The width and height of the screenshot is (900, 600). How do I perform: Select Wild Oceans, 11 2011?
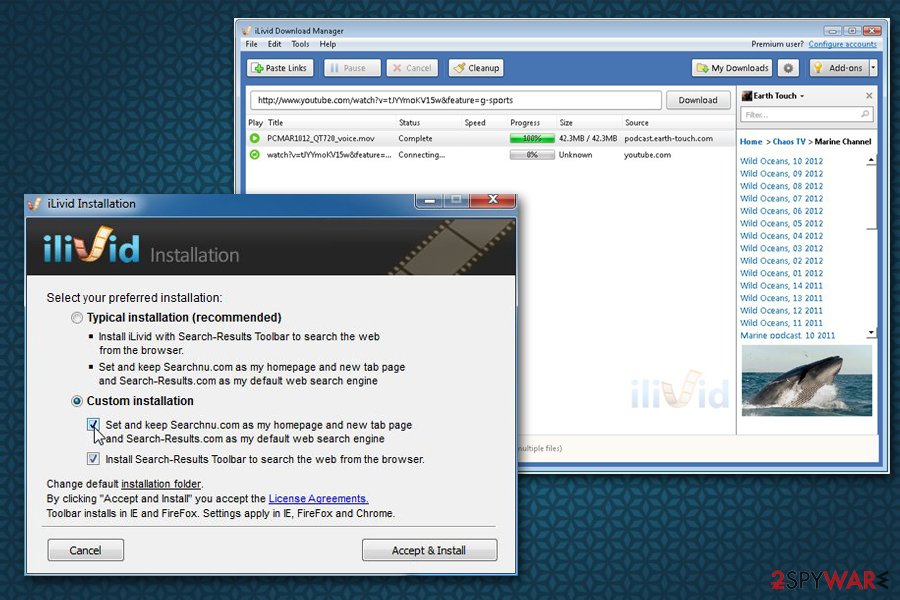[781, 323]
